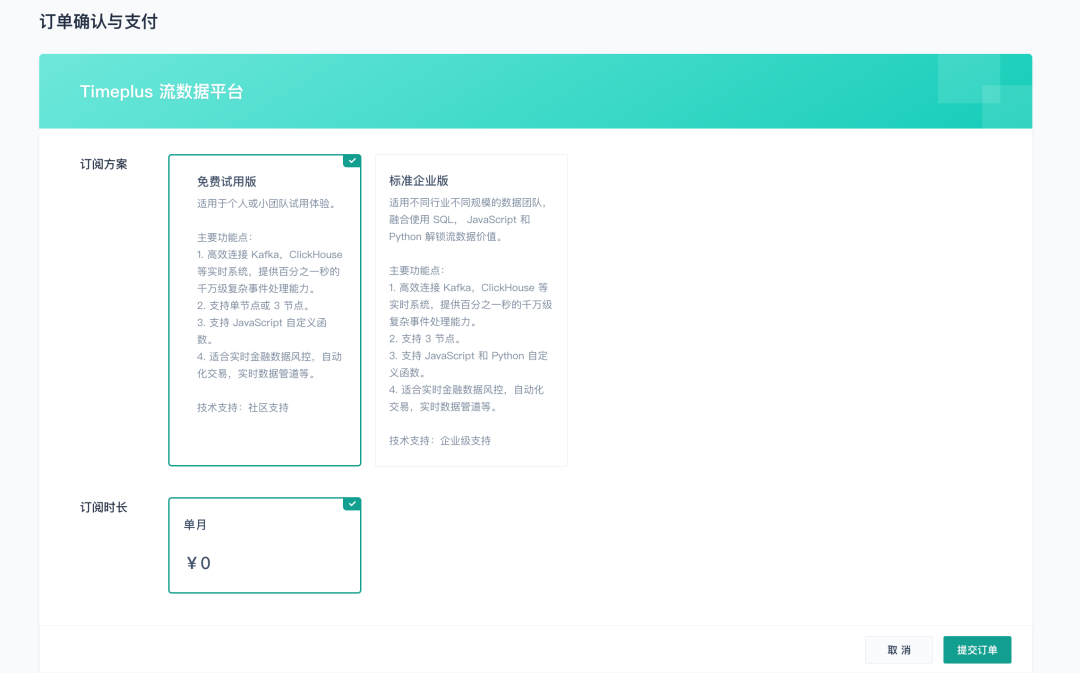This screenshot has width=1080, height=673.
Task: Click the ¥0 price value
Action: click(198, 563)
